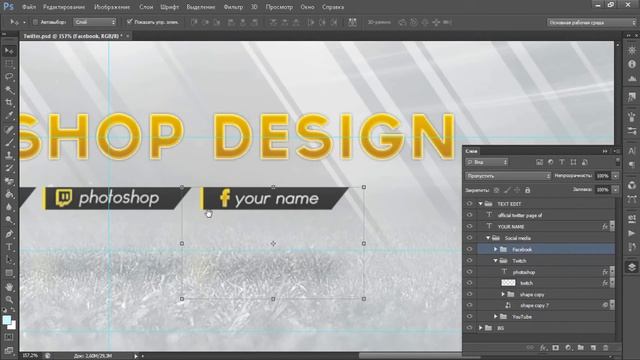The width and height of the screenshot is (640, 360).
Task: Open the Layers panel icon in right dock
Action: [632, 267]
